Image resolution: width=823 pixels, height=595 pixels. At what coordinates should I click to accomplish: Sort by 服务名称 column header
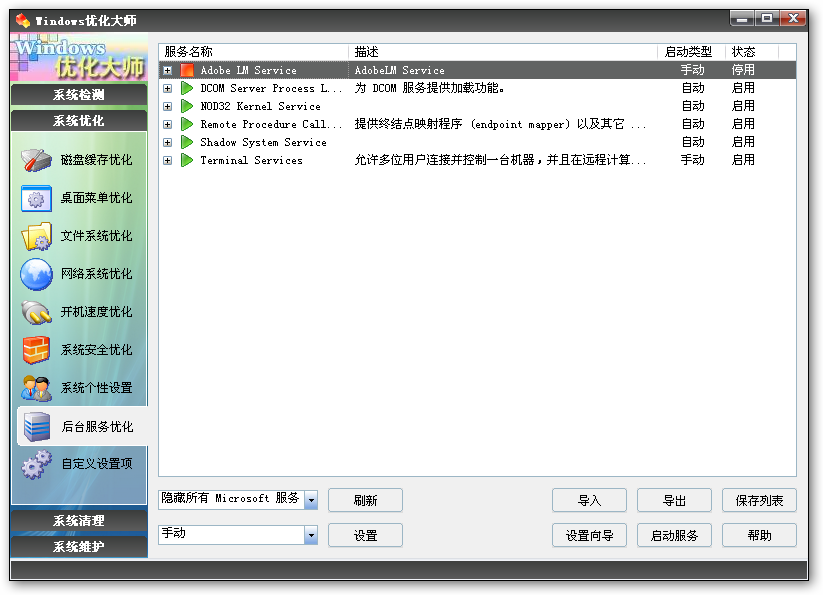tap(254, 51)
